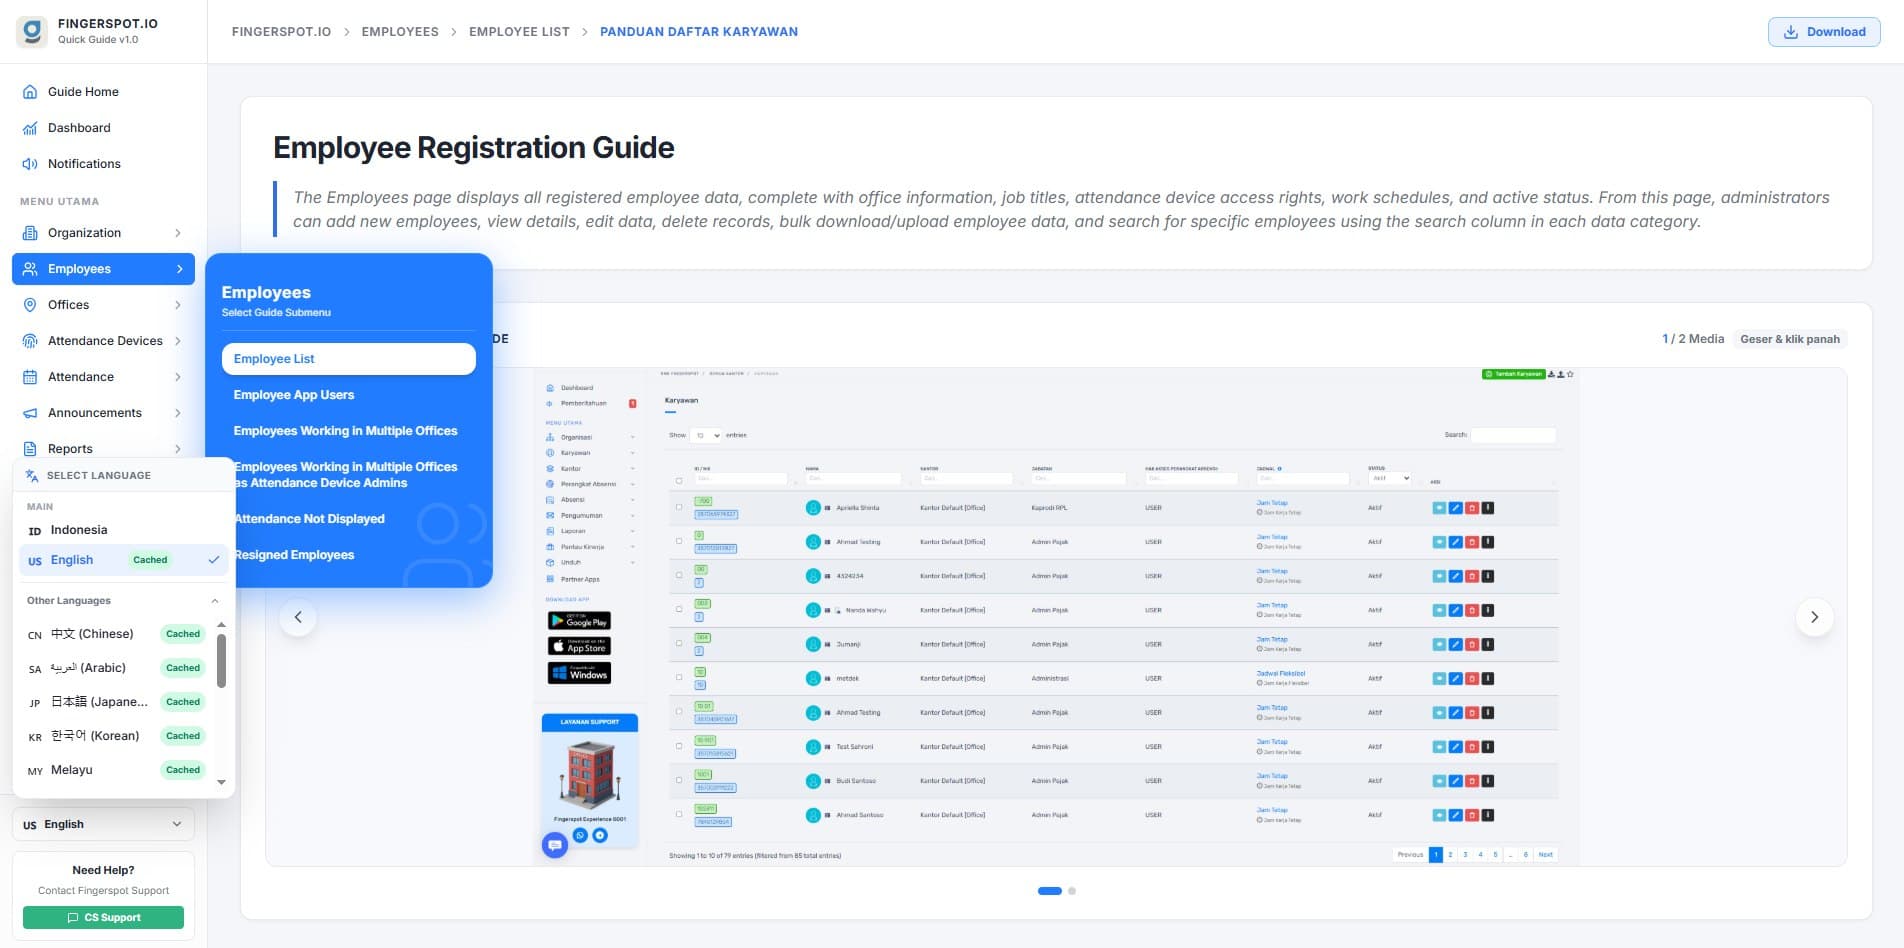Image resolution: width=1904 pixels, height=948 pixels.
Task: Choose Chinese language
Action: 115,634
